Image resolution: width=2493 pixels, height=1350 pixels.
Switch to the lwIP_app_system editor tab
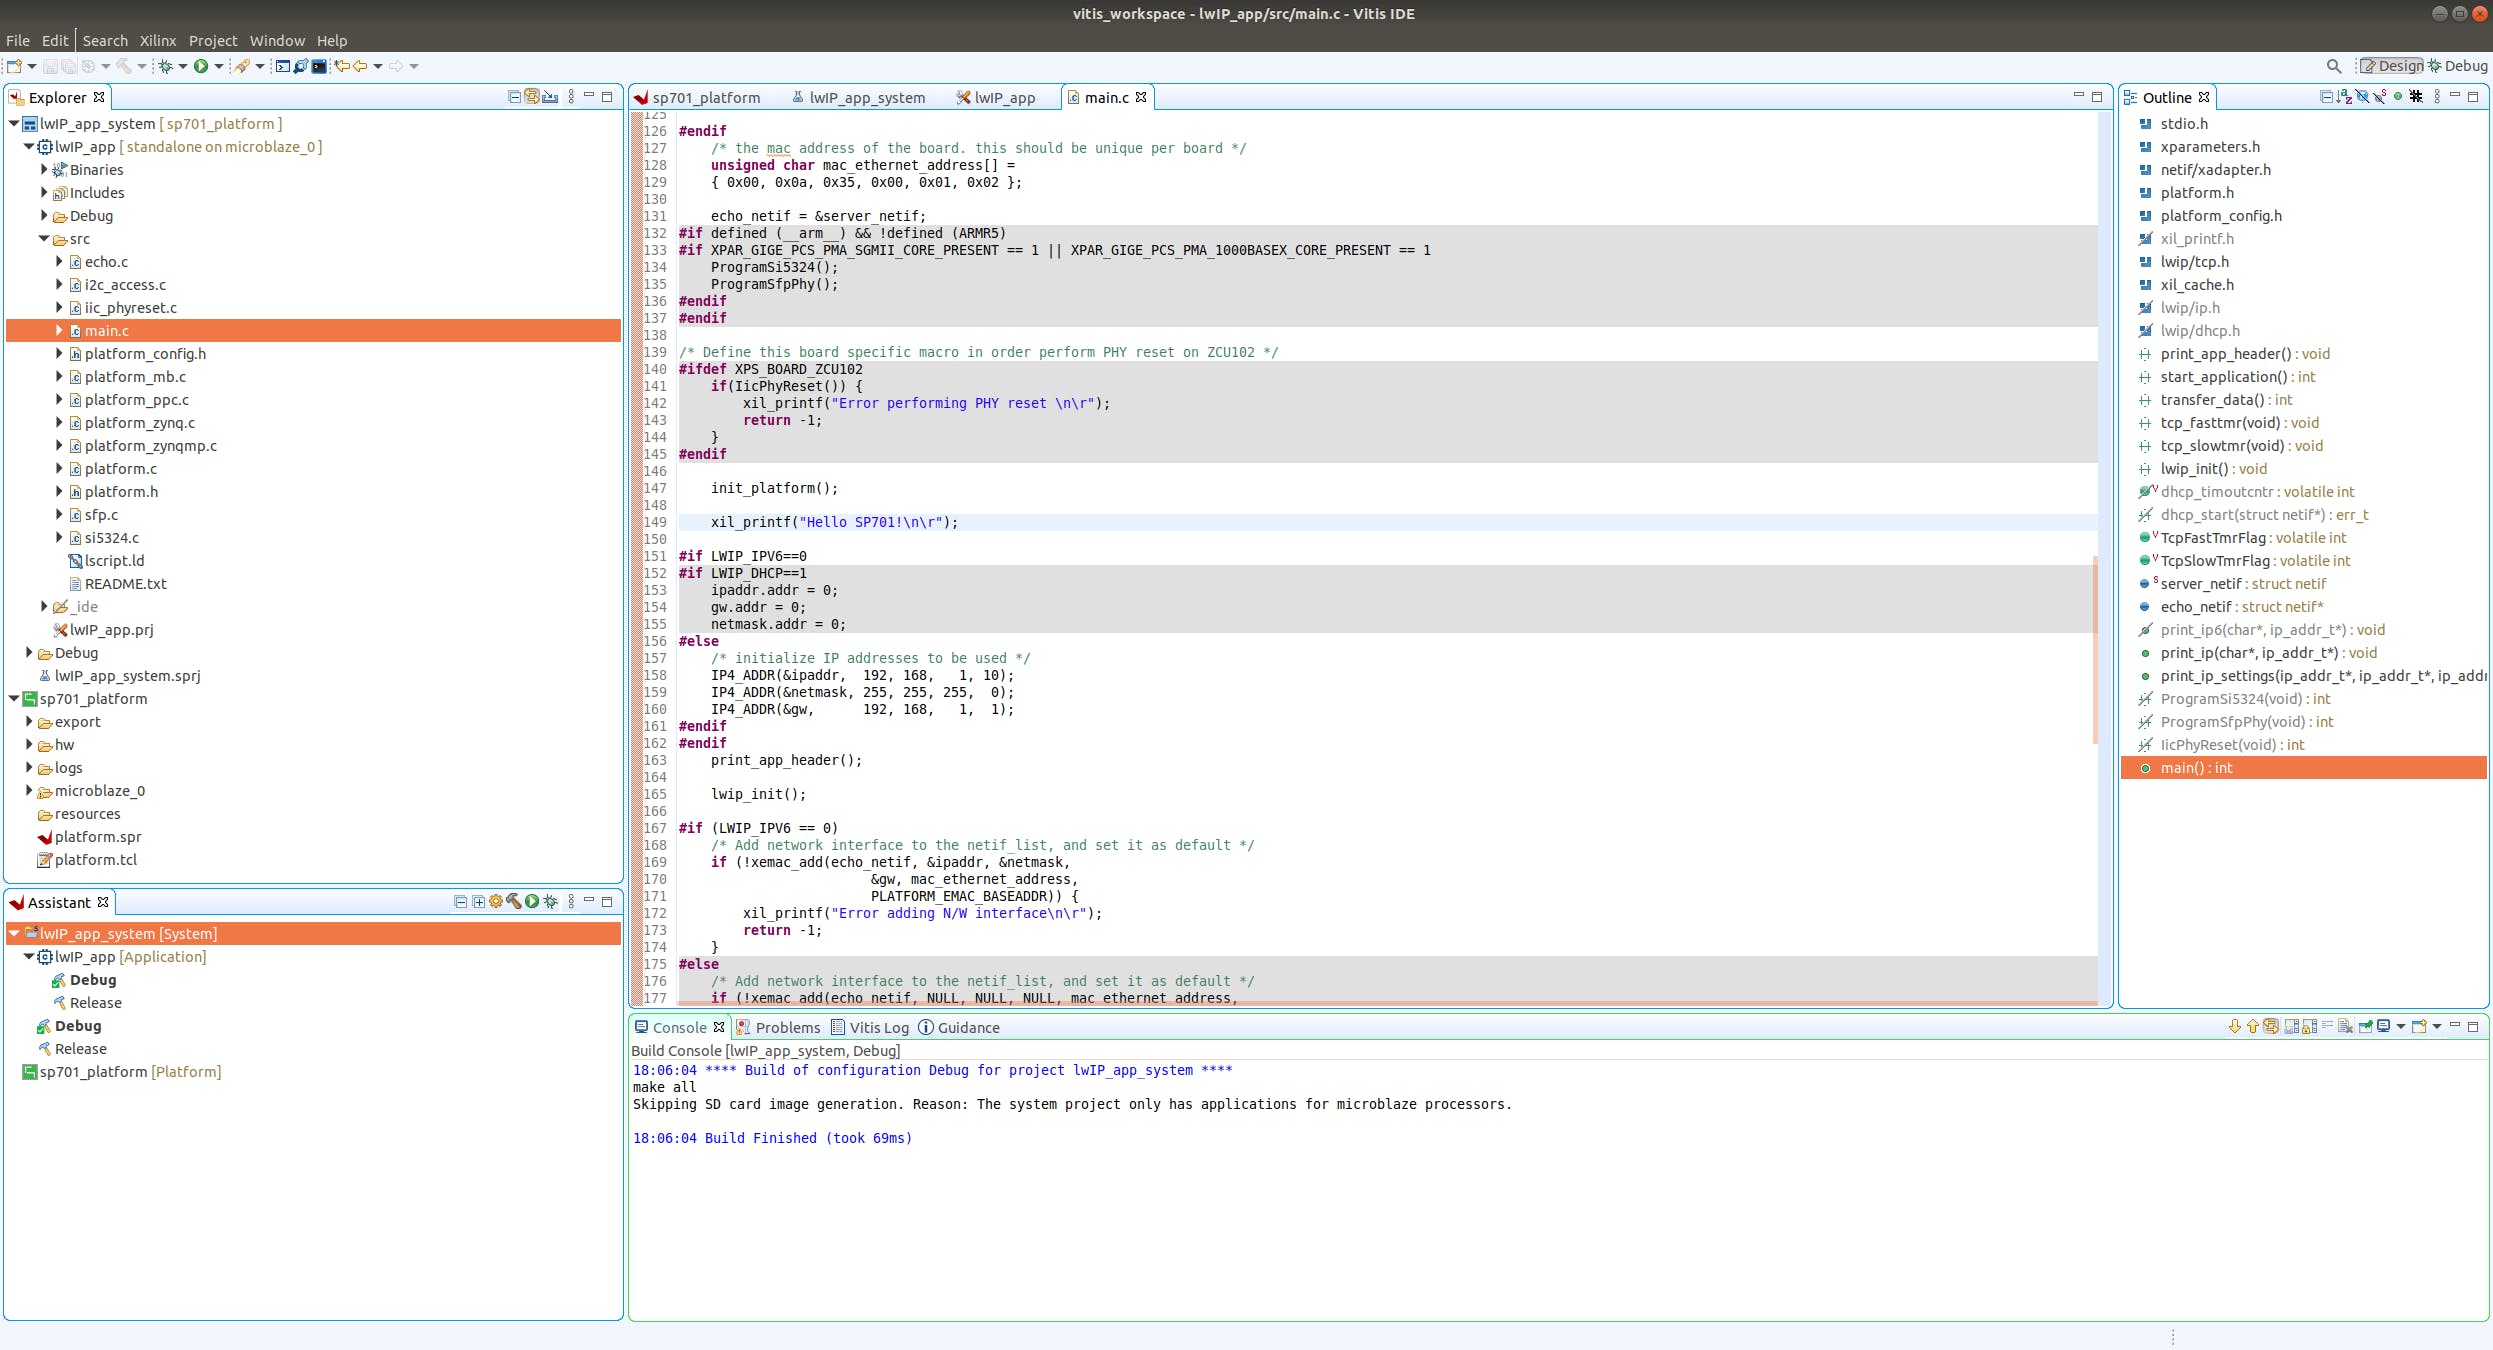tap(858, 98)
